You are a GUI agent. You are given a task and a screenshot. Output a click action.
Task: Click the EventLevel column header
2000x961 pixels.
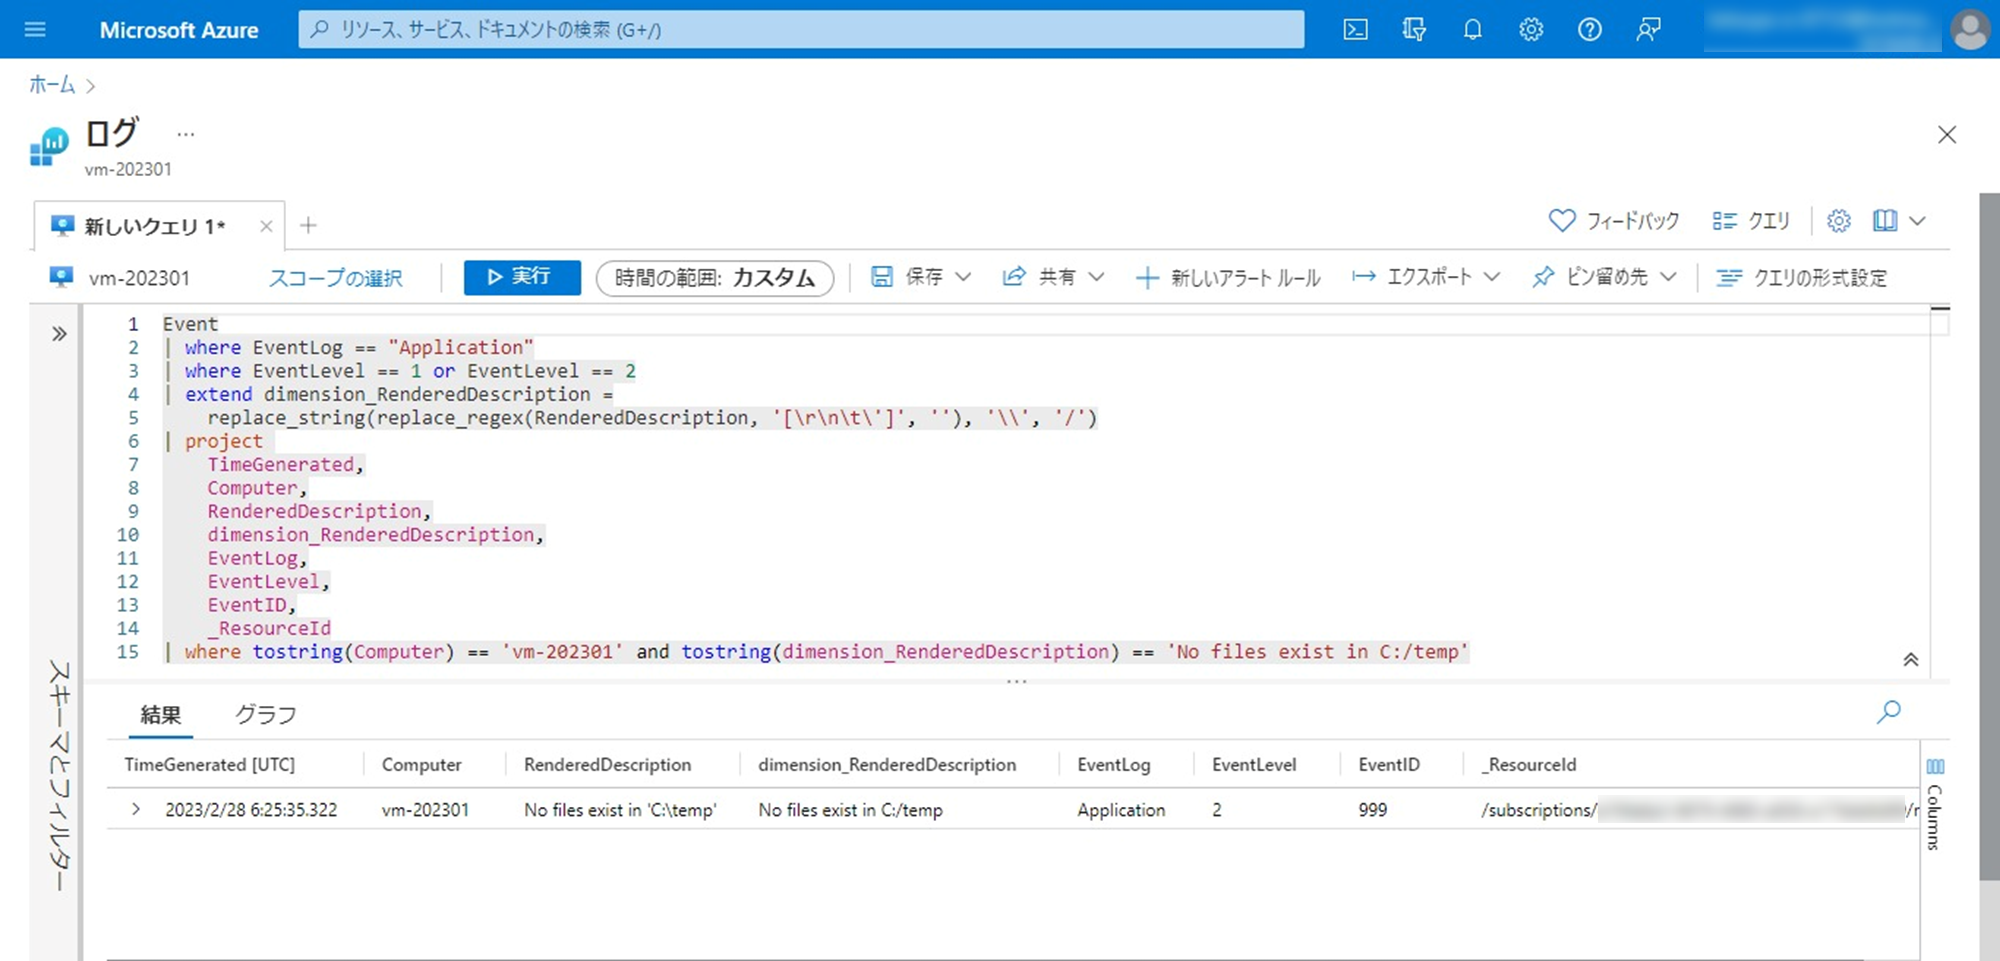1254,765
